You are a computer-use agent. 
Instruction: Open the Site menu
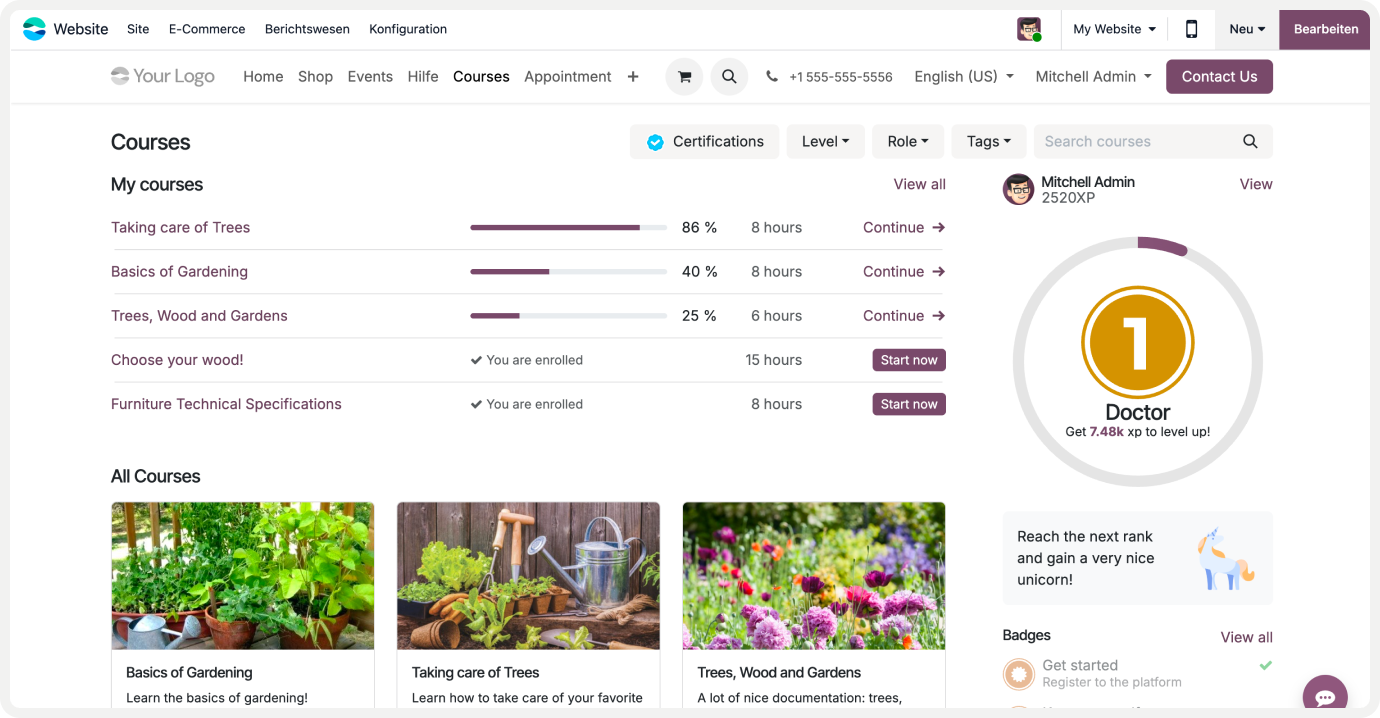(138, 29)
